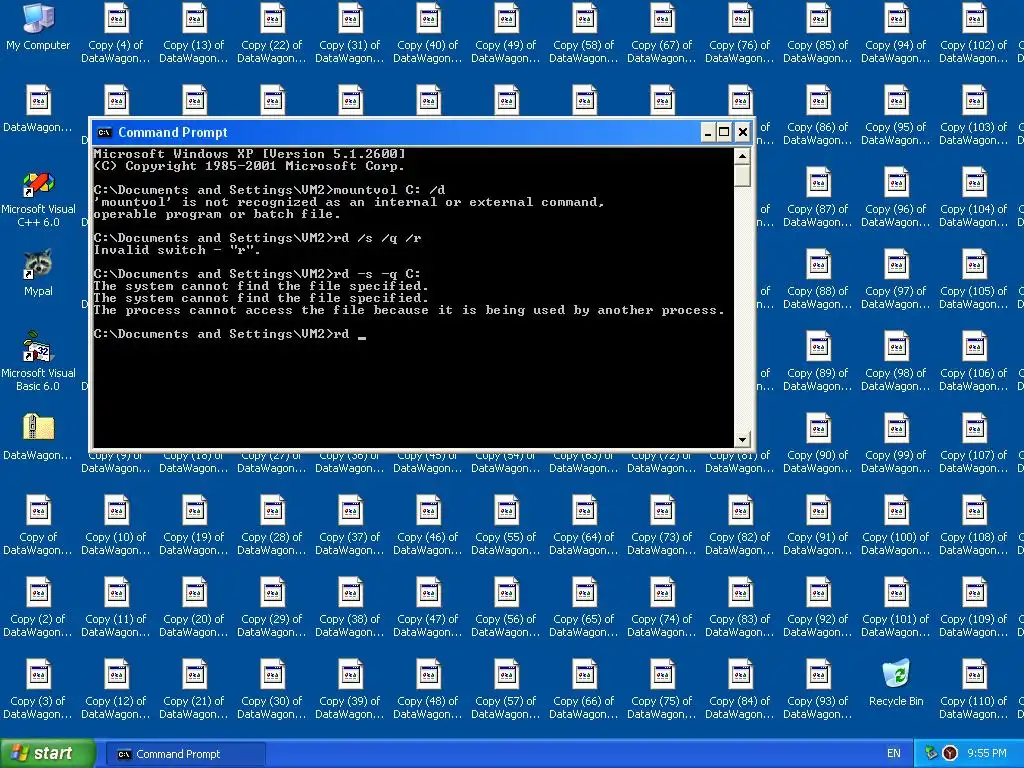Select the Copy (31) of DataWagon file

pyautogui.click(x=350, y=33)
